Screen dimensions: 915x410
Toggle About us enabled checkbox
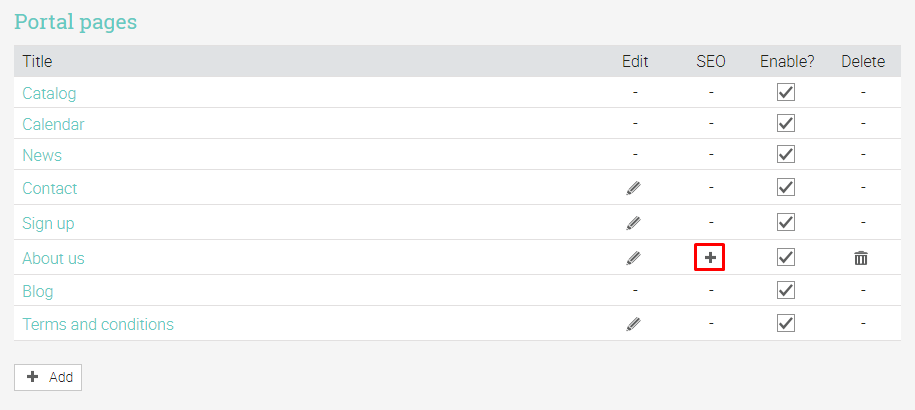(786, 257)
